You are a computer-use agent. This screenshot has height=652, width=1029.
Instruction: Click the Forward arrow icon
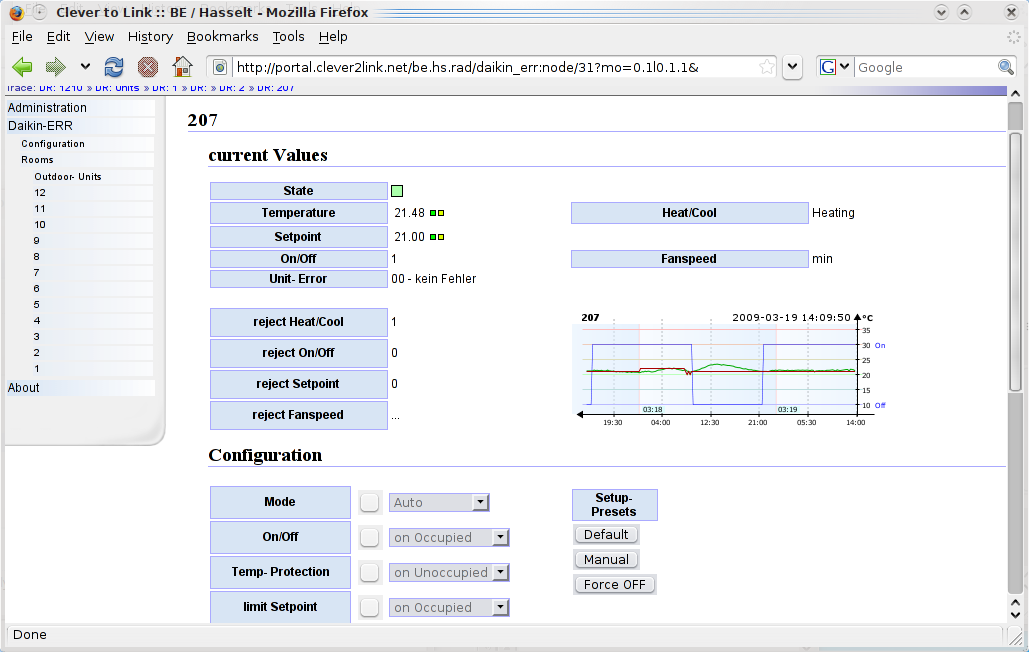coord(56,66)
